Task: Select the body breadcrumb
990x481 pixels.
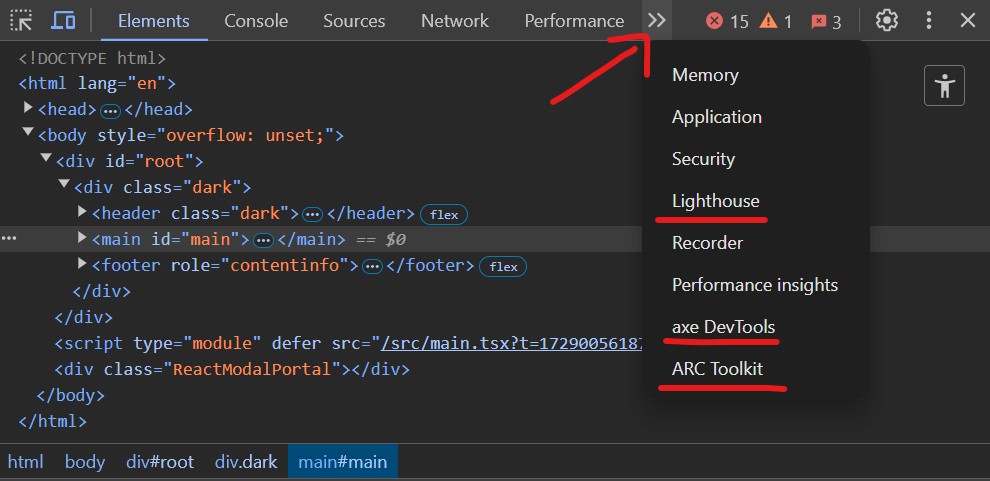Action: tap(85, 462)
